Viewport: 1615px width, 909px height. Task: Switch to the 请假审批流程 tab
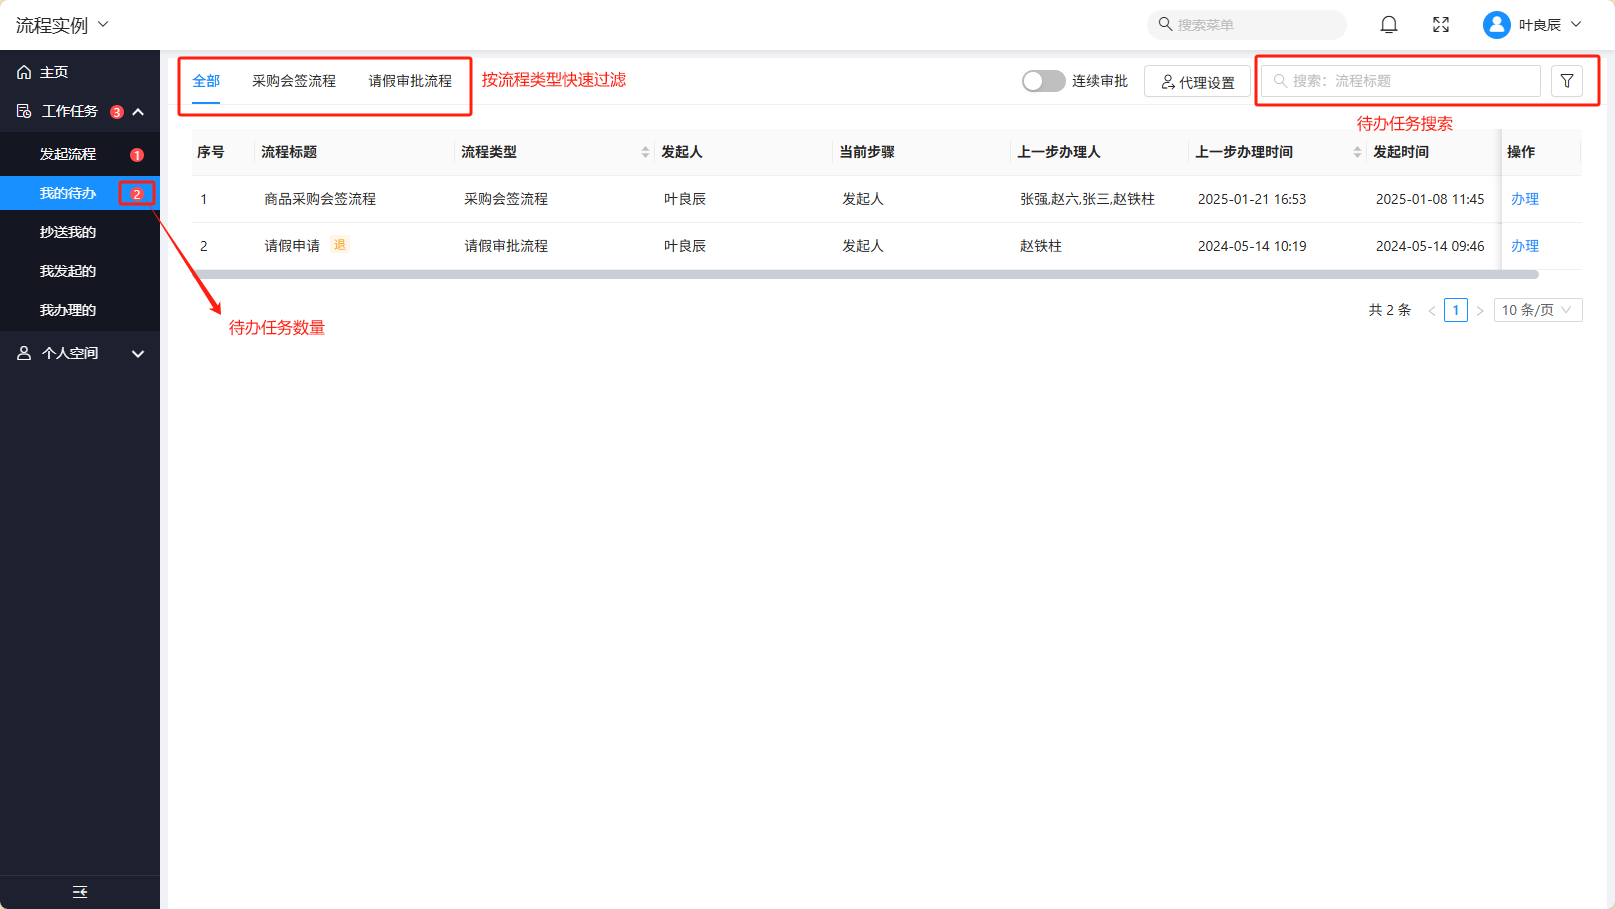[x=410, y=81]
